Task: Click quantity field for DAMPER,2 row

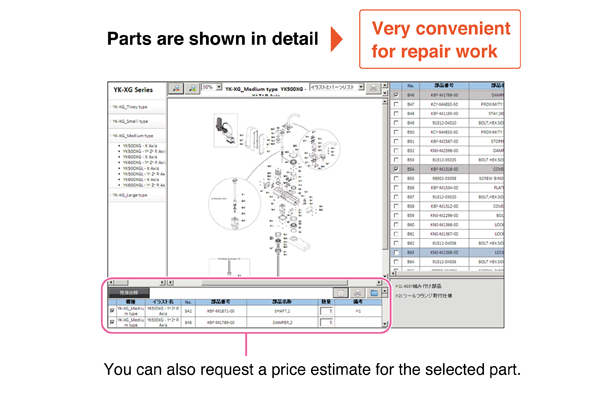Action: click(326, 322)
